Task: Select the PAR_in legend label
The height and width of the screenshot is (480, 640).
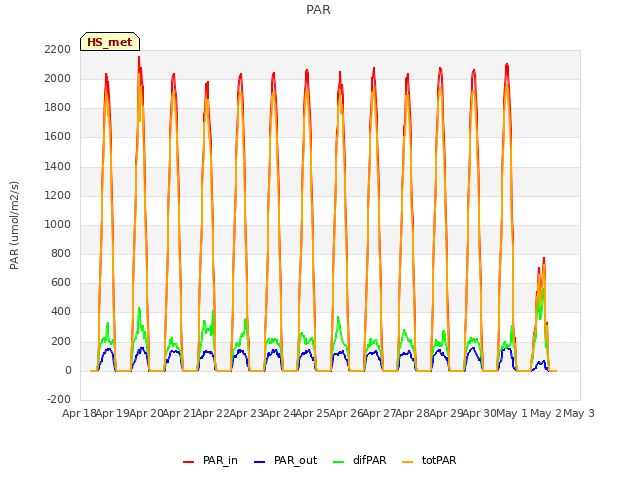Action: pos(220,460)
